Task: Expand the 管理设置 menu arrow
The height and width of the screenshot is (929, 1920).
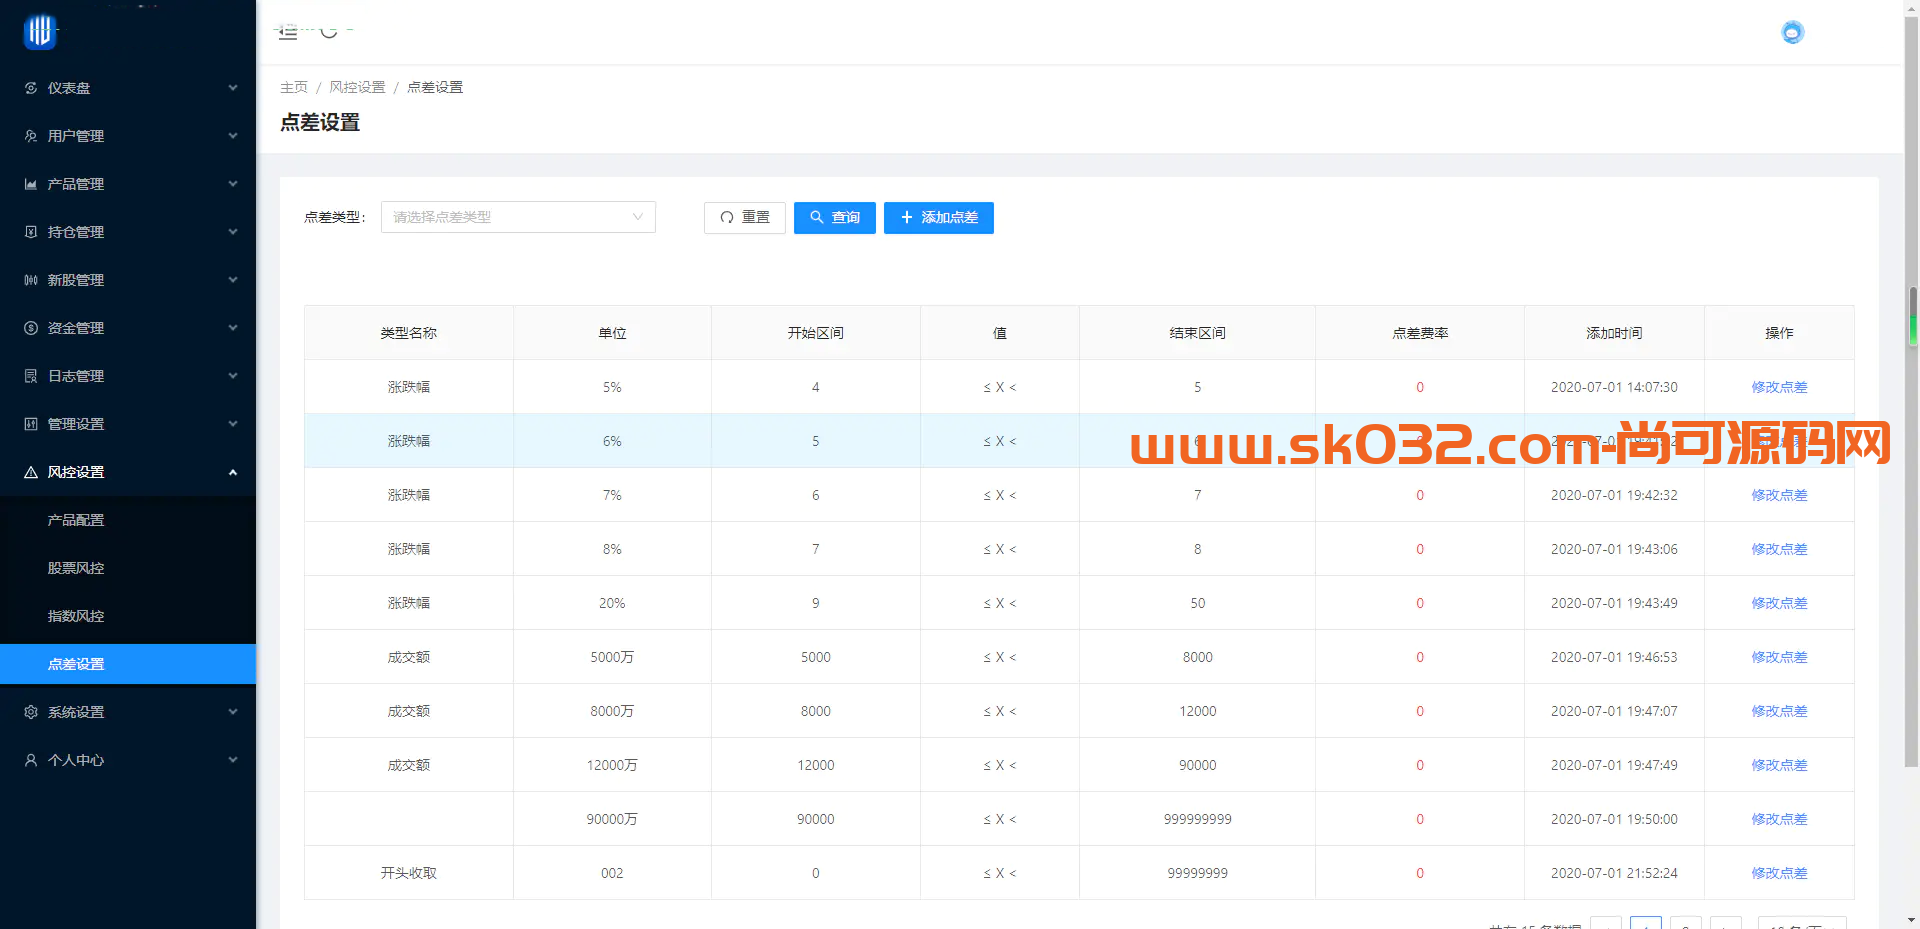Action: [233, 424]
